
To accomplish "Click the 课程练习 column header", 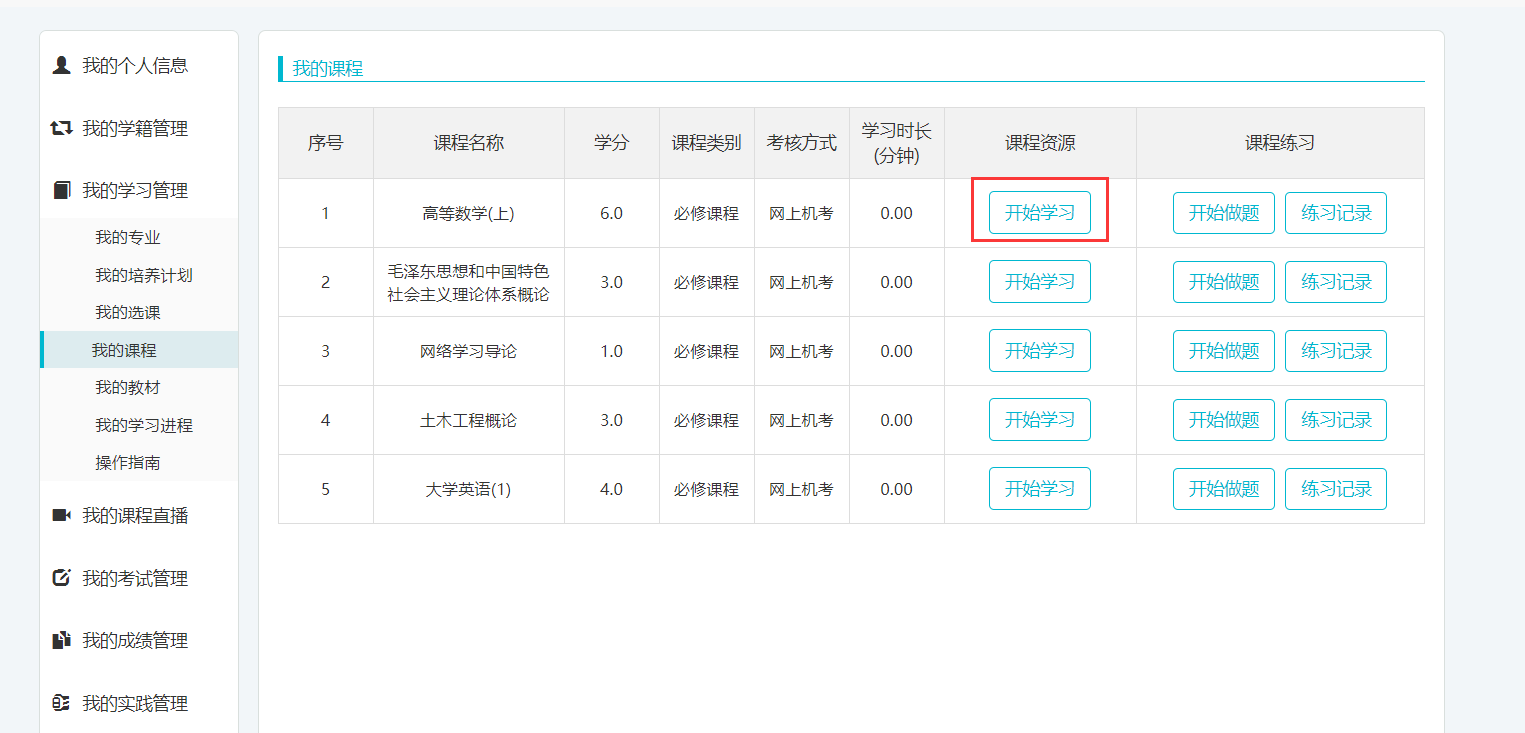I will click(1280, 143).
